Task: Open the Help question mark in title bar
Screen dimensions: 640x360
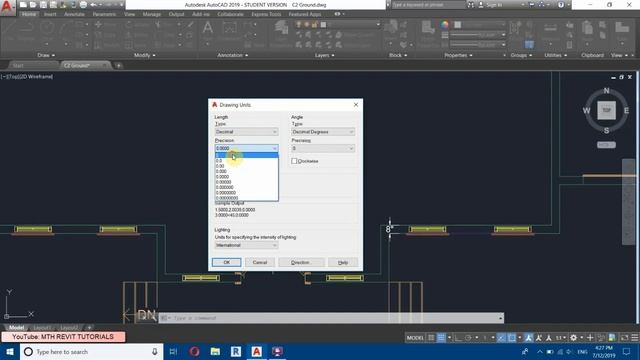Action: pyautogui.click(x=561, y=5)
